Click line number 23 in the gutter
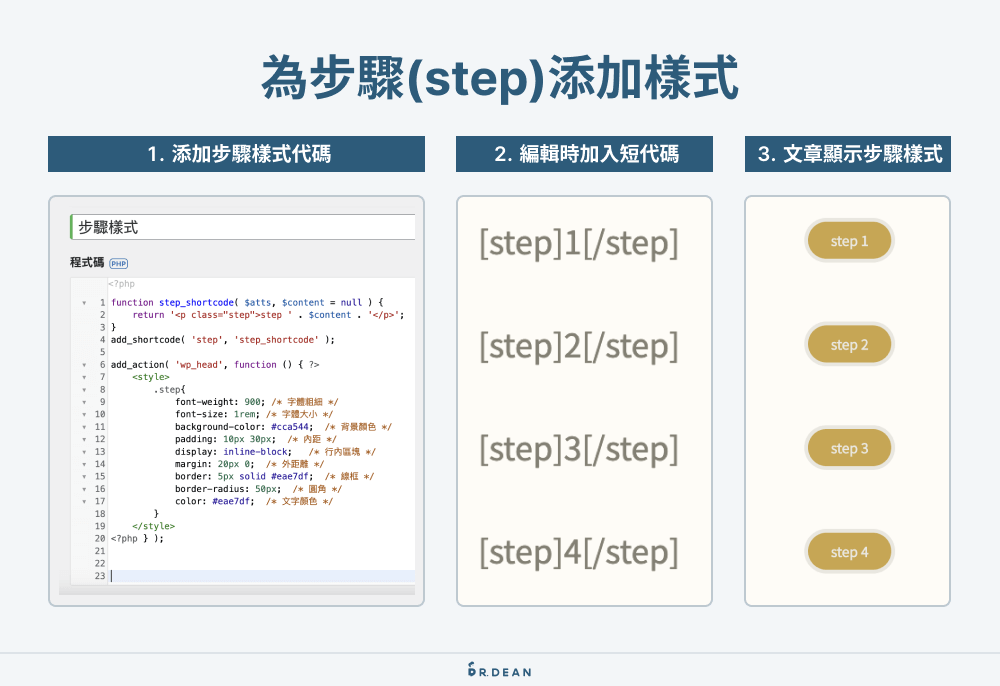The height and width of the screenshot is (686, 1000). pyautogui.click(x=100, y=575)
